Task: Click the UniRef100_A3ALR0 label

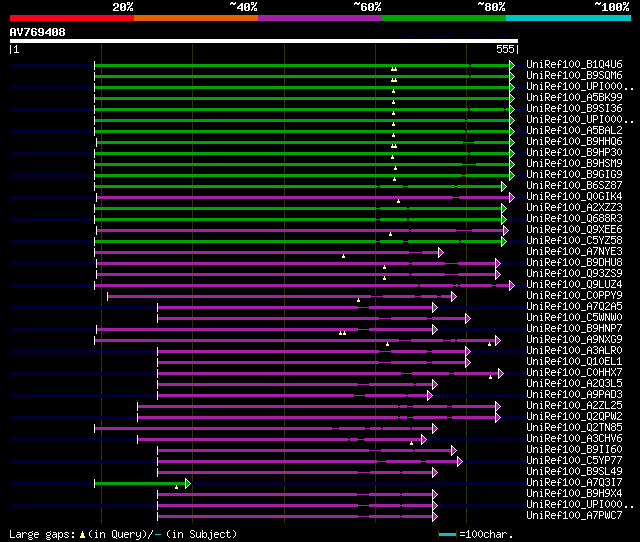Action: 574,351
